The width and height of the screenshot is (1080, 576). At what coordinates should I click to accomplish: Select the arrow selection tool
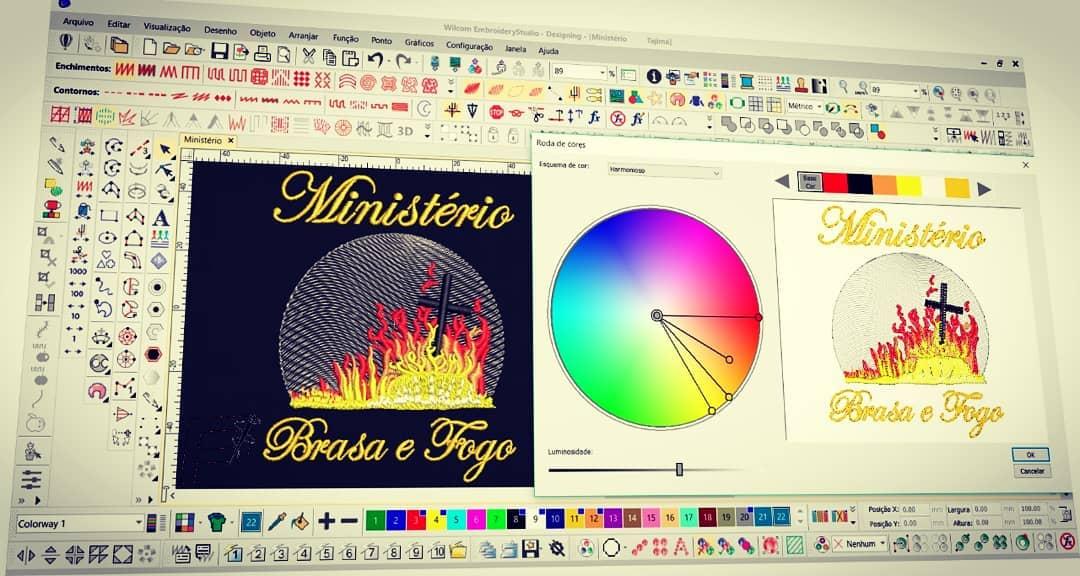[165, 148]
